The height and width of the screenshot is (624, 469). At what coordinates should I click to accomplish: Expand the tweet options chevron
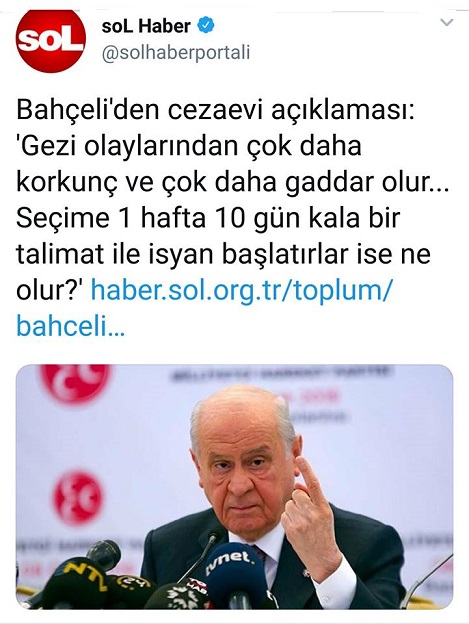click(447, 22)
